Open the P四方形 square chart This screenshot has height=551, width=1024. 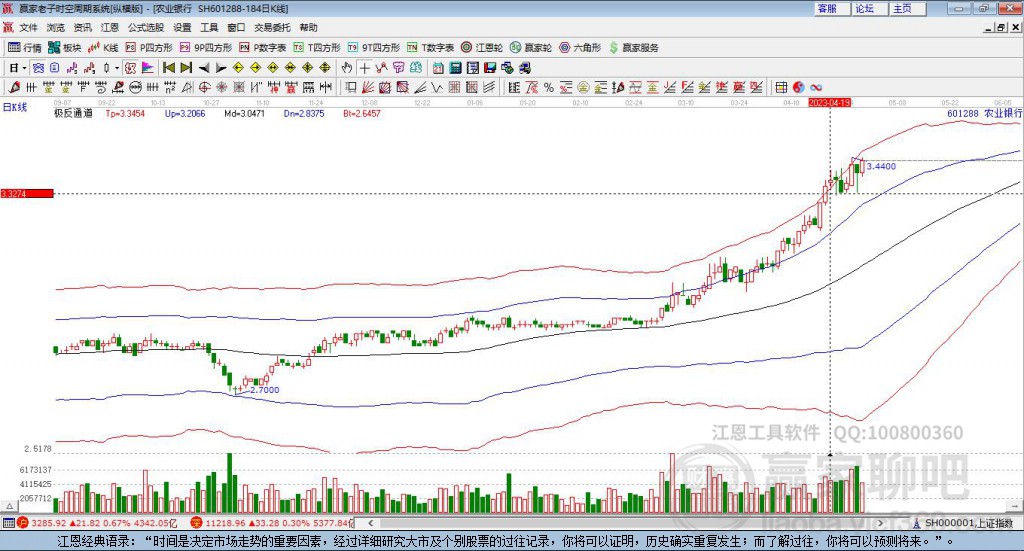149,48
